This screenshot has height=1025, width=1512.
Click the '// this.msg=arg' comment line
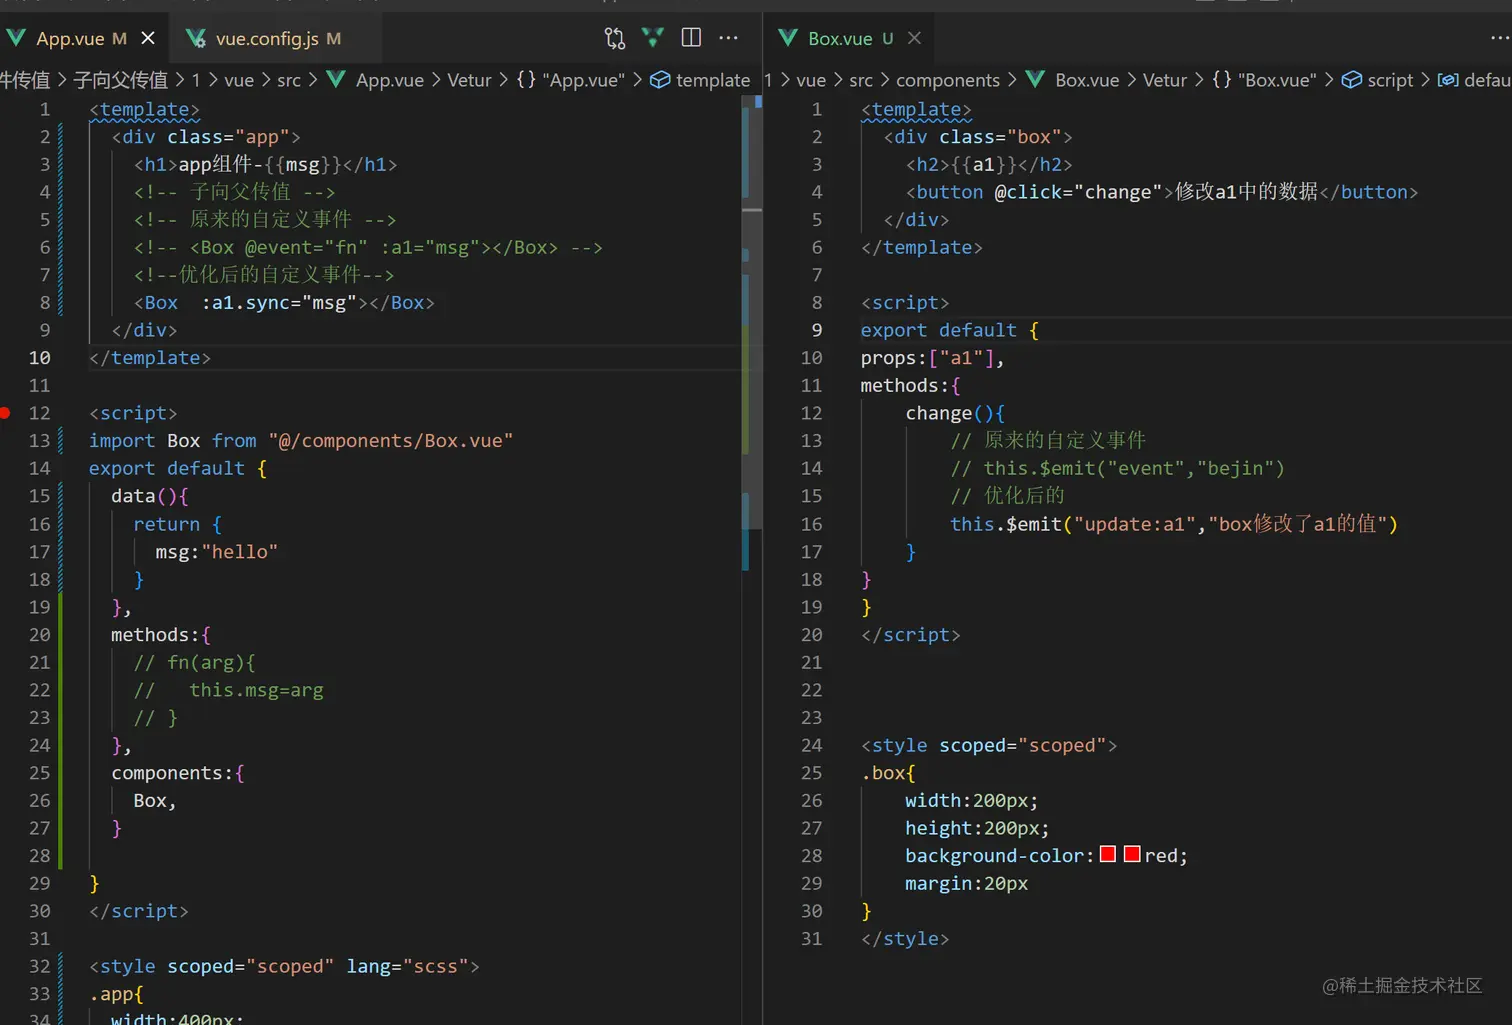[x=228, y=690]
